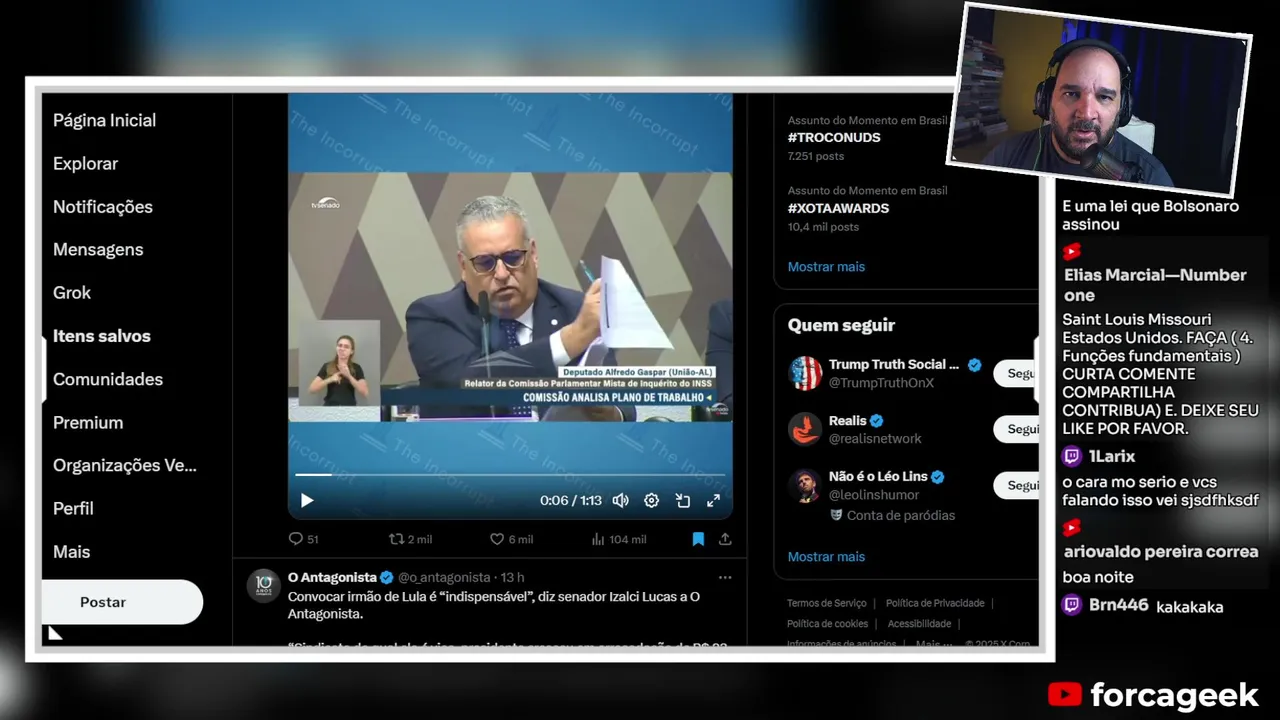Play the video with the play button
This screenshot has height=720, width=1280.
pyautogui.click(x=307, y=500)
